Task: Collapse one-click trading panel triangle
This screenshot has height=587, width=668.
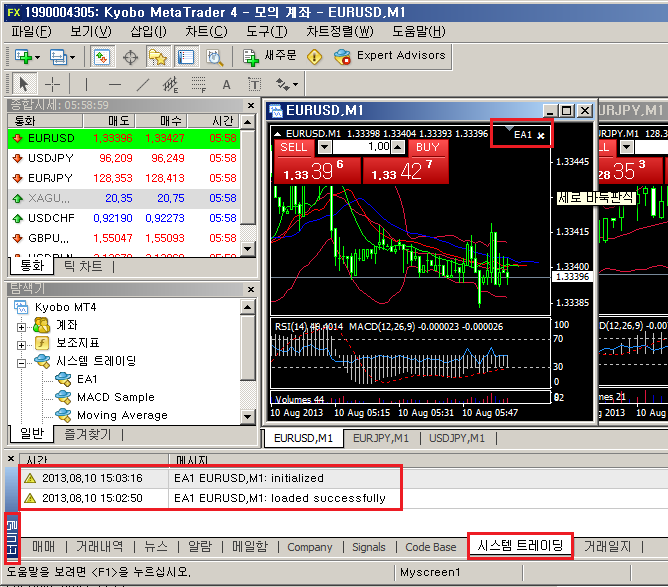Action: (x=277, y=134)
